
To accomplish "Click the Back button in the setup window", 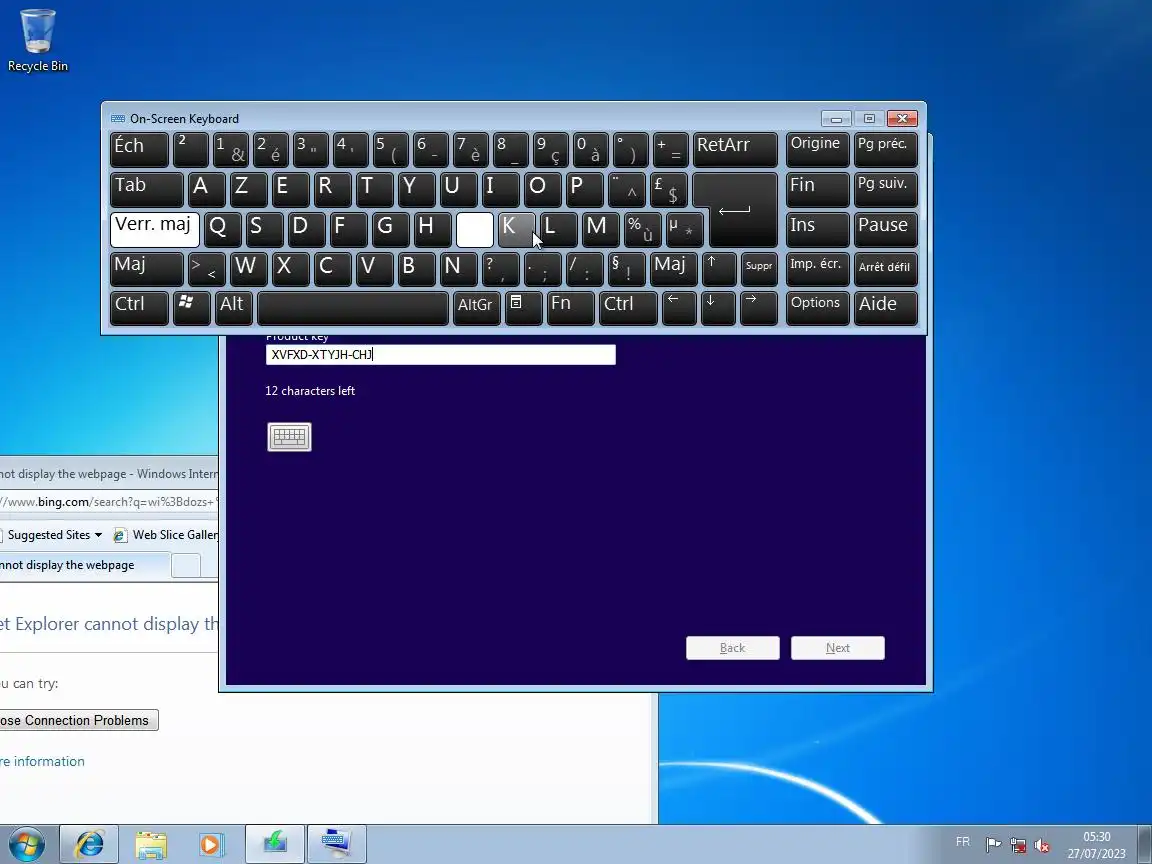I will [x=732, y=648].
